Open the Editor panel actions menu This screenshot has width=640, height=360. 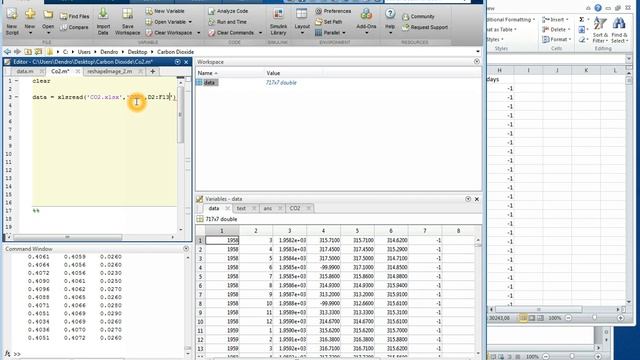pos(178,62)
